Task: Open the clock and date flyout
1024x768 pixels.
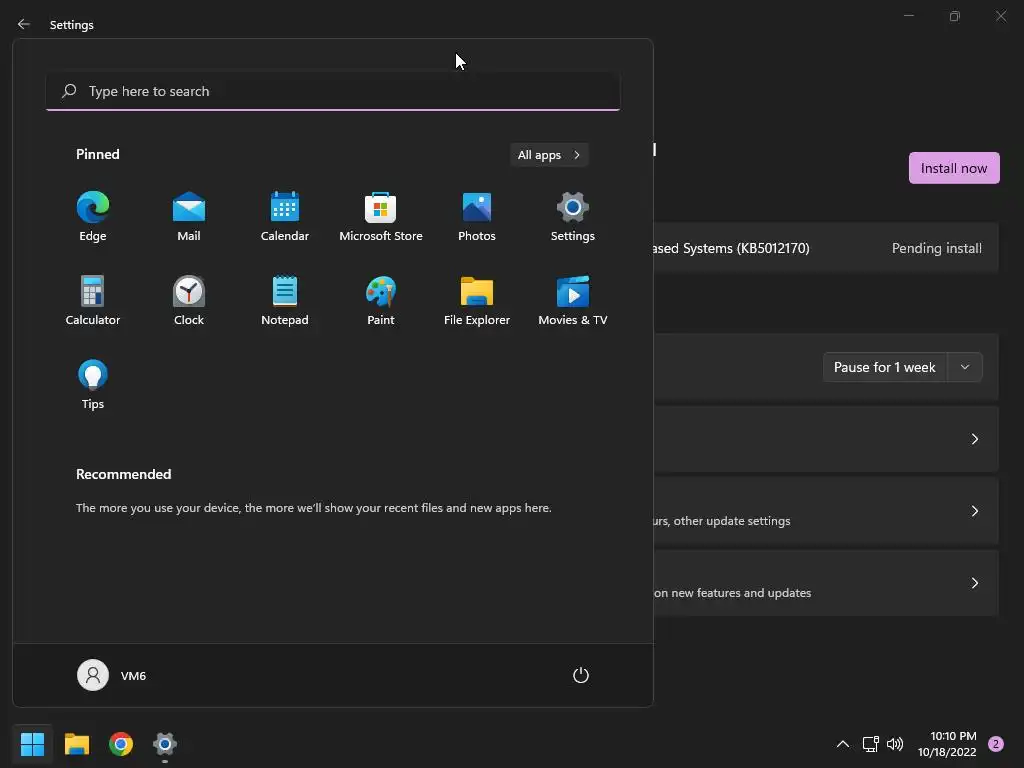Action: (x=947, y=744)
